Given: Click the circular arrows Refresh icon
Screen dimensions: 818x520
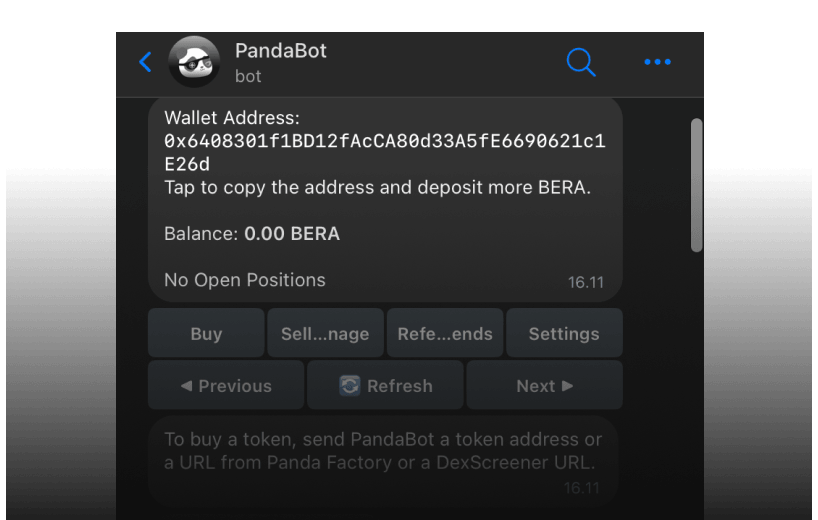Looking at the screenshot, I should tap(349, 386).
